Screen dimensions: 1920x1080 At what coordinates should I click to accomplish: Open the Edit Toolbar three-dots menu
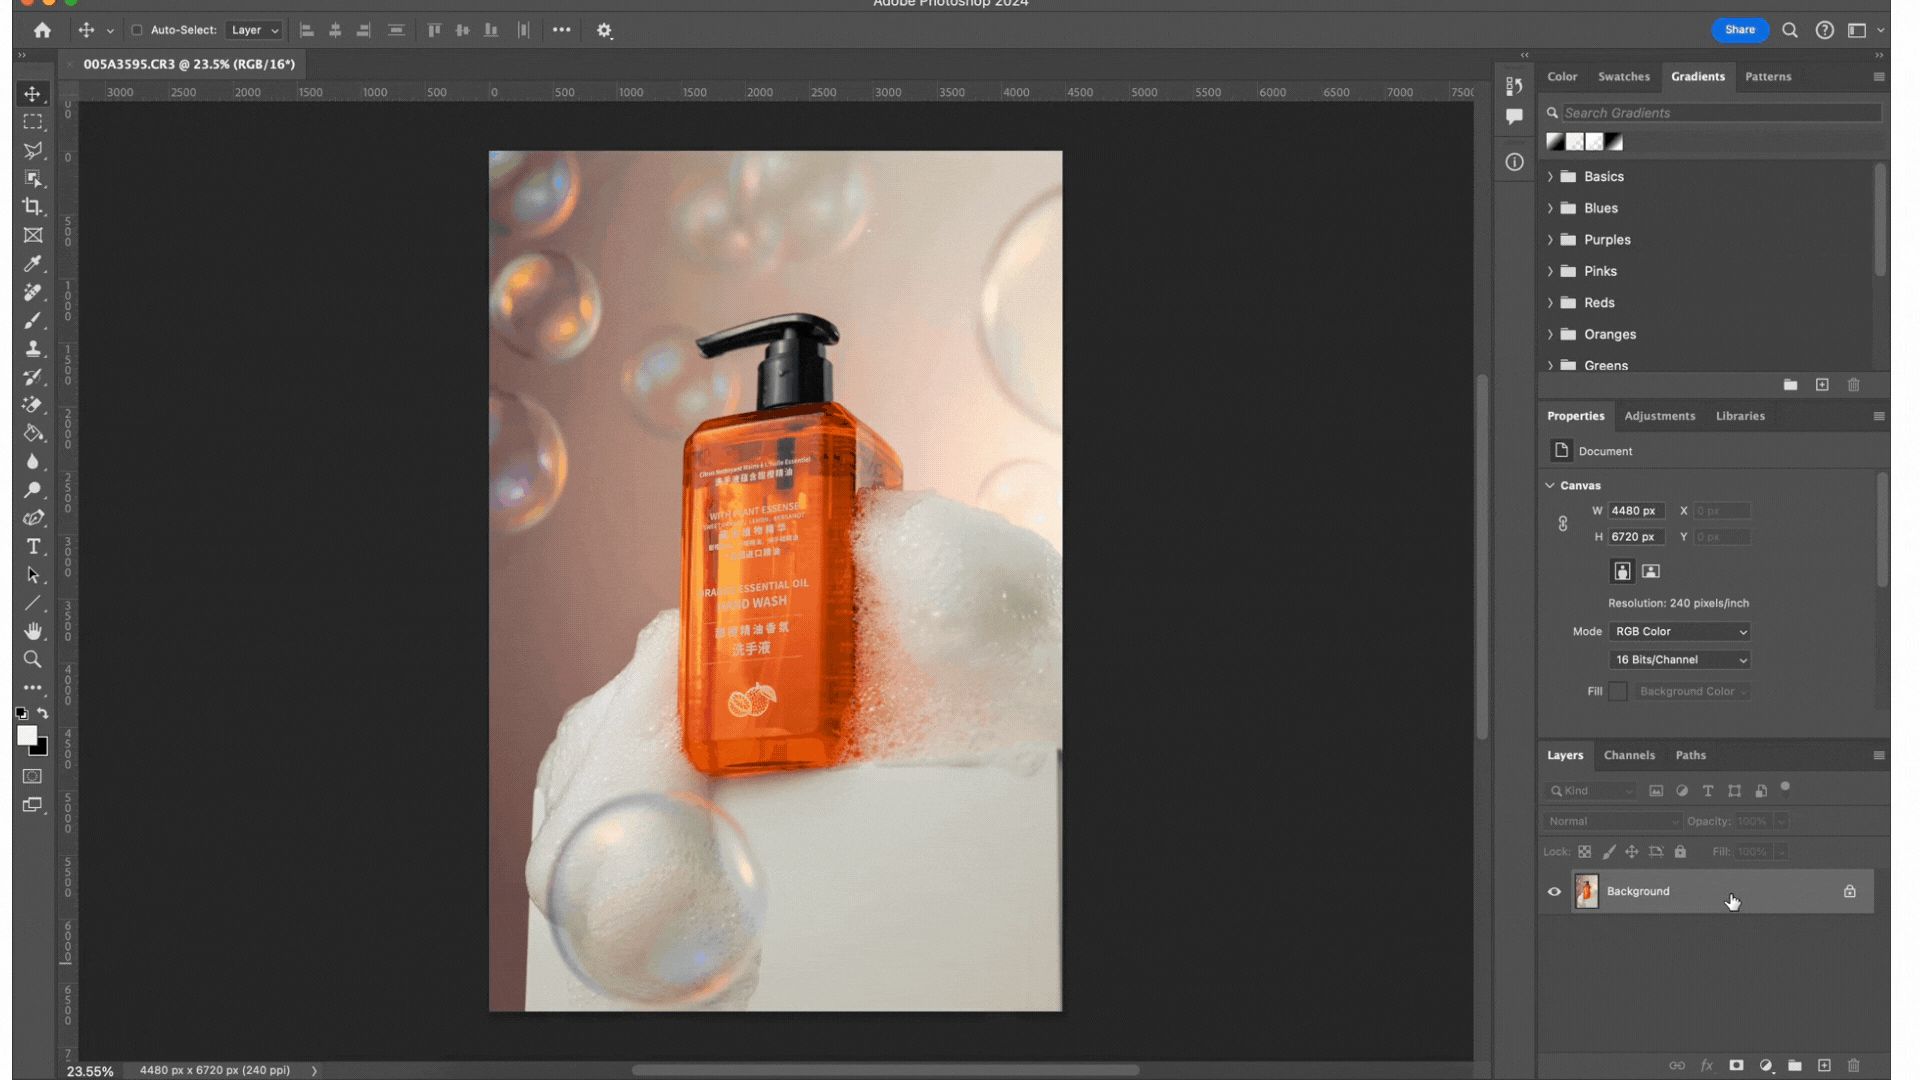[x=33, y=688]
